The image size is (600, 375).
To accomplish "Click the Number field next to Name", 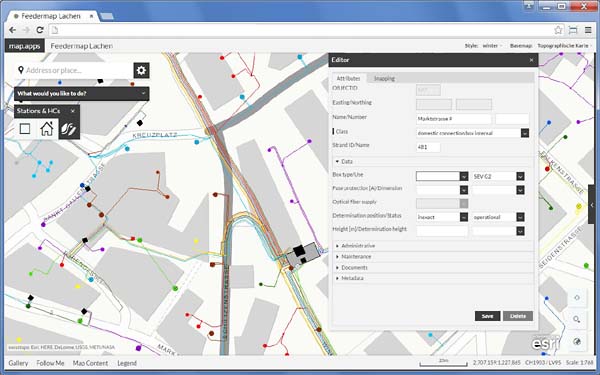I will (x=512, y=119).
